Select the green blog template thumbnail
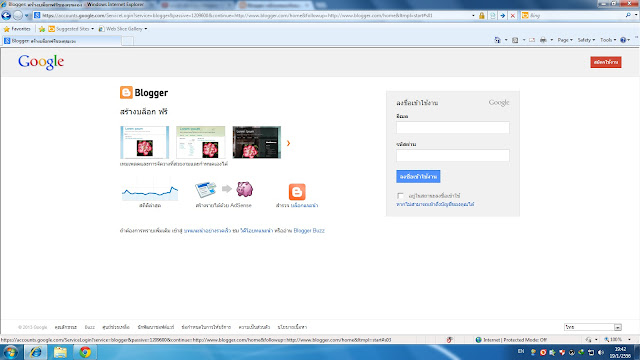640x360 pixels. tap(200, 142)
